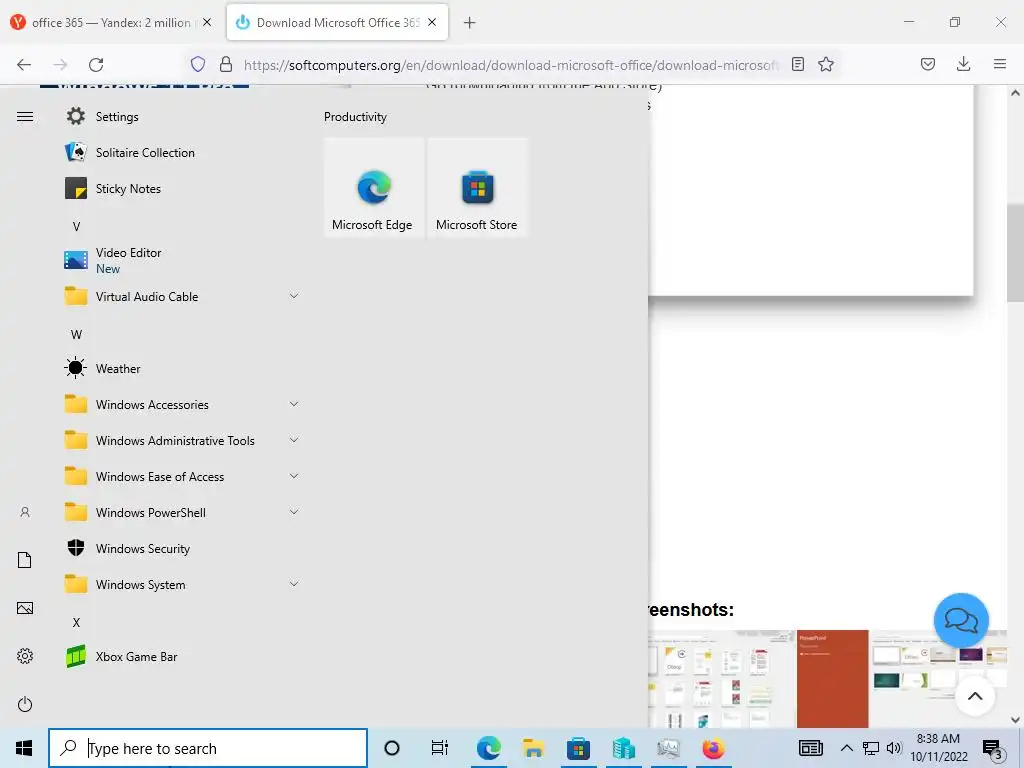The image size is (1024, 768).
Task: Open Microsoft Edge on taskbar
Action: click(488, 748)
